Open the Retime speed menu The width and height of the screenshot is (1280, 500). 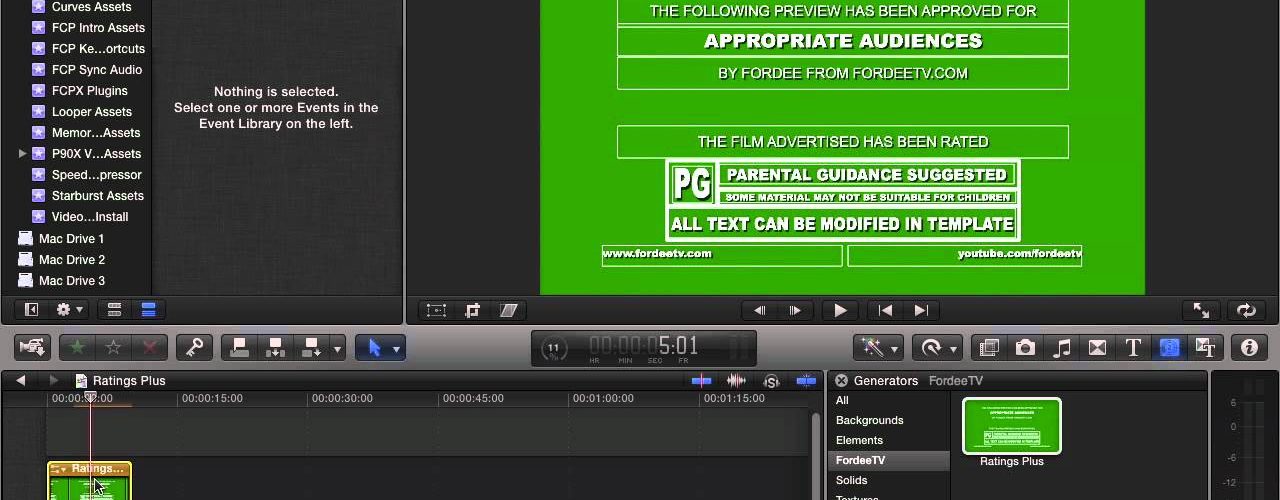pos(937,347)
